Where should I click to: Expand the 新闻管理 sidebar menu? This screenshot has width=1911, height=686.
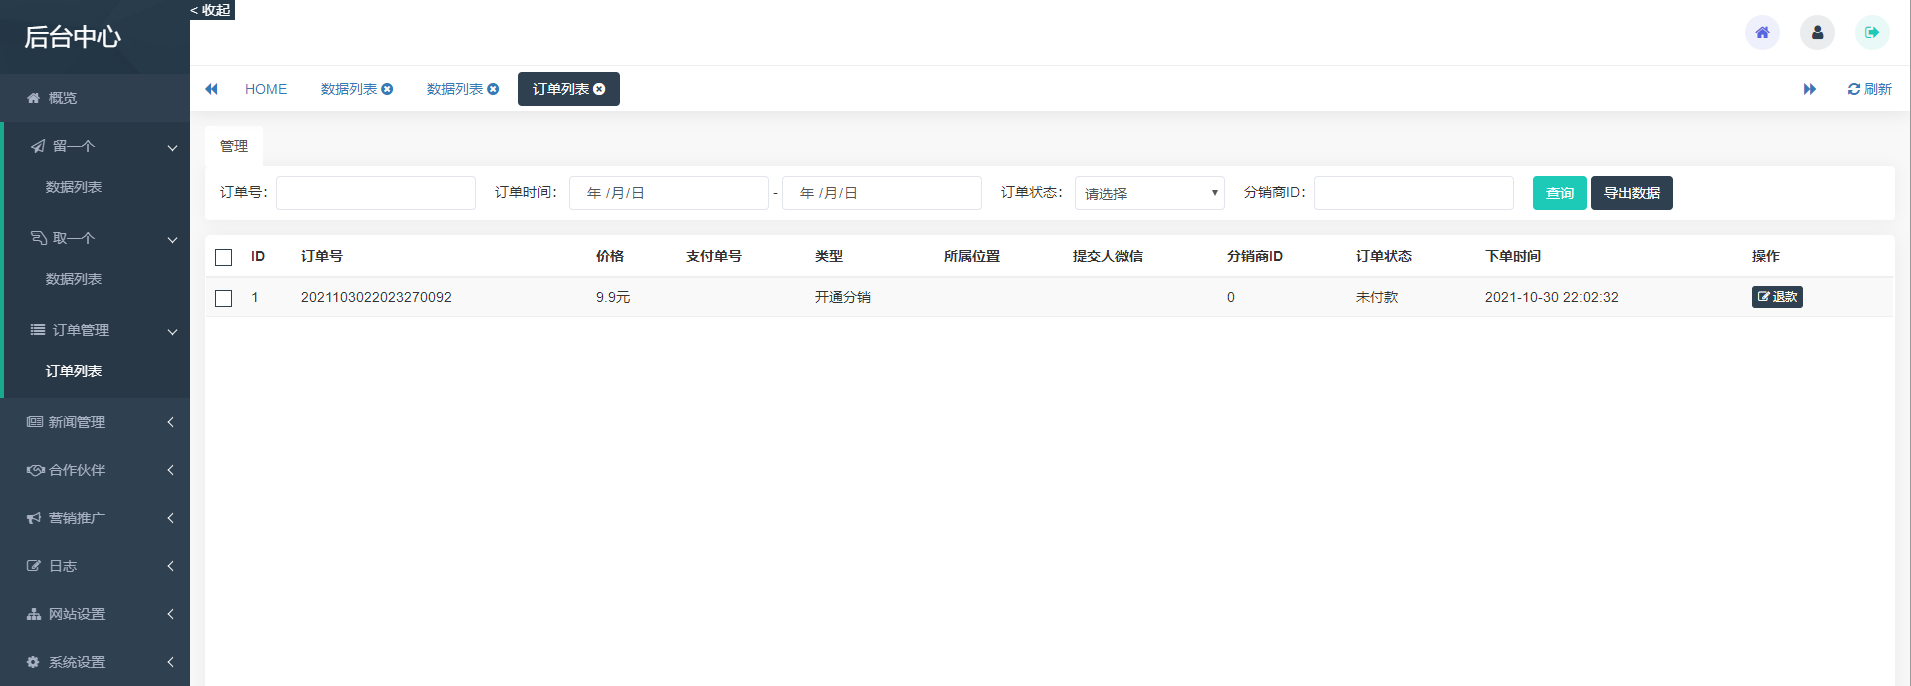tap(95, 422)
